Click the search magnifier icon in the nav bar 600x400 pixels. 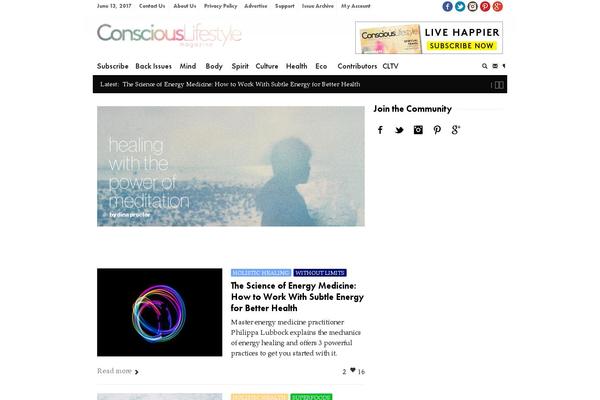click(x=484, y=66)
